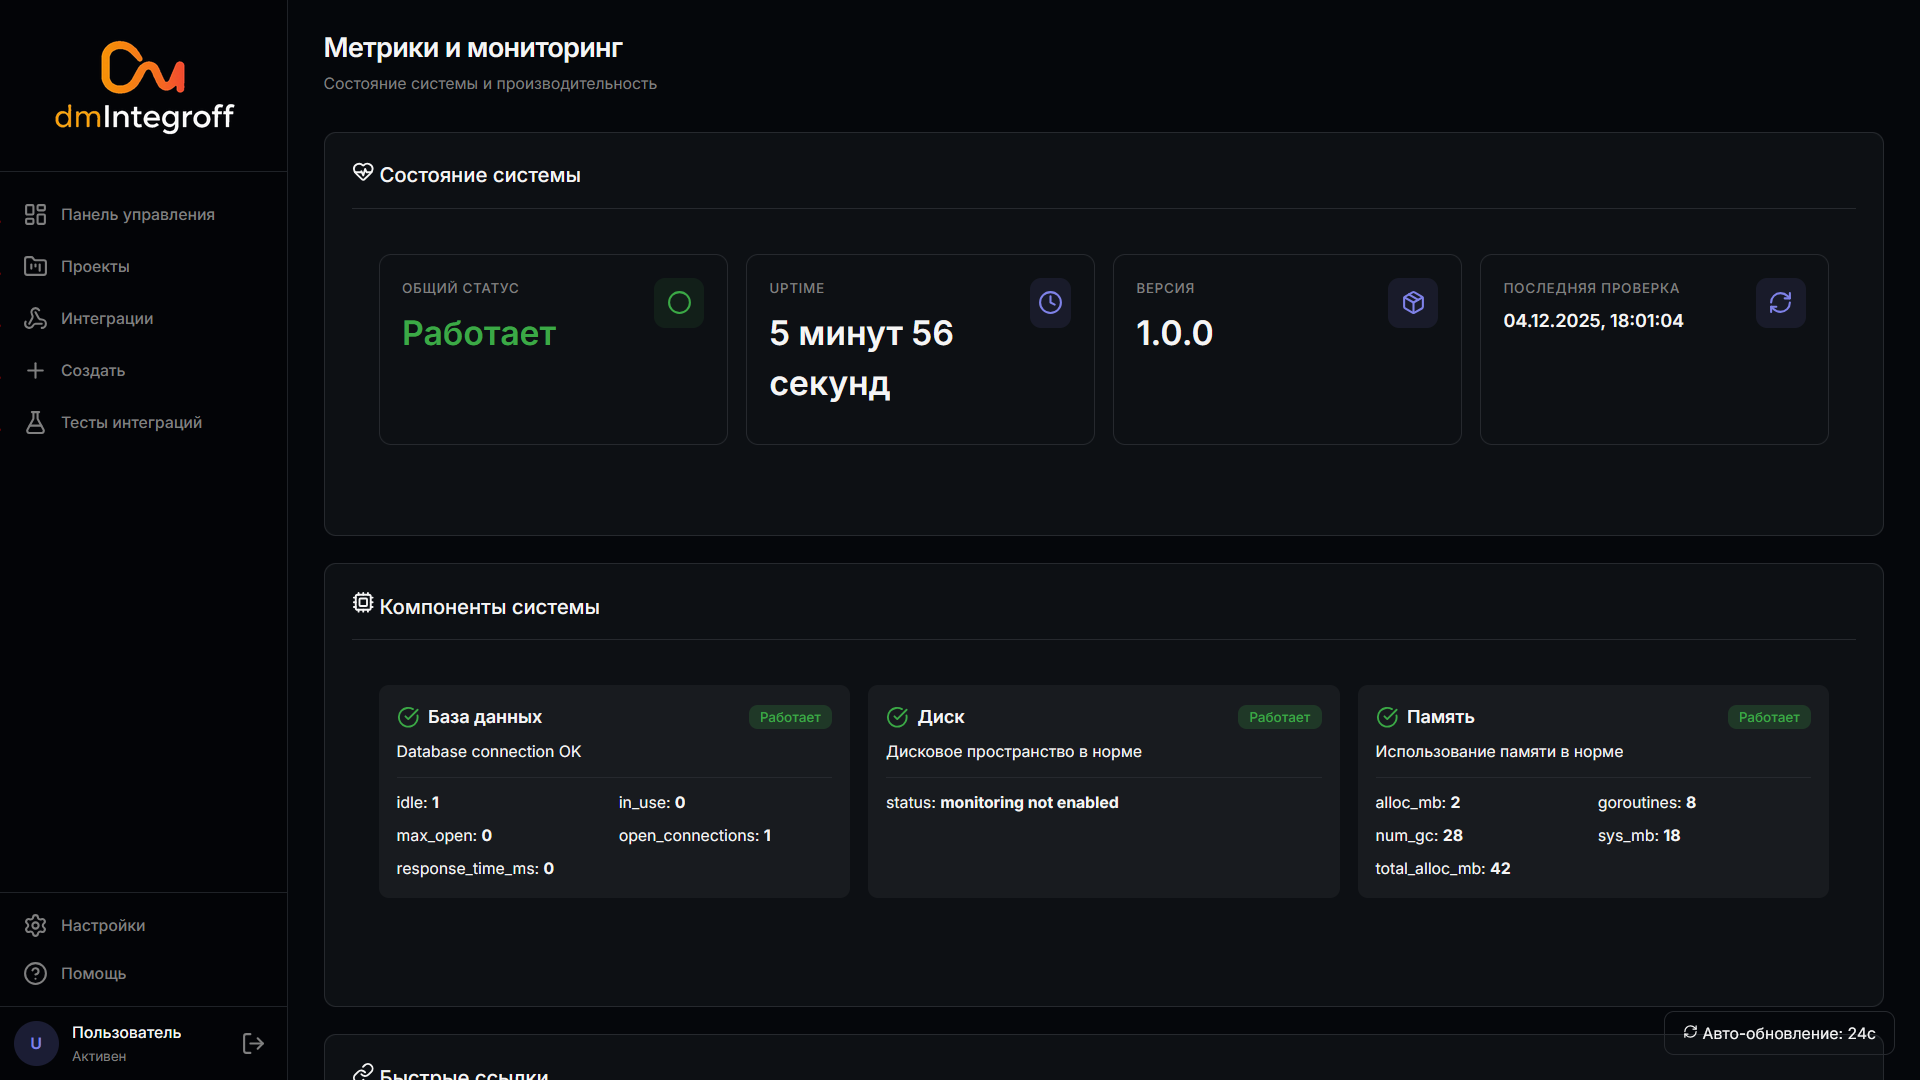The width and height of the screenshot is (1920, 1080).
Task: Click the check icon beside База данных
Action: coord(408,717)
